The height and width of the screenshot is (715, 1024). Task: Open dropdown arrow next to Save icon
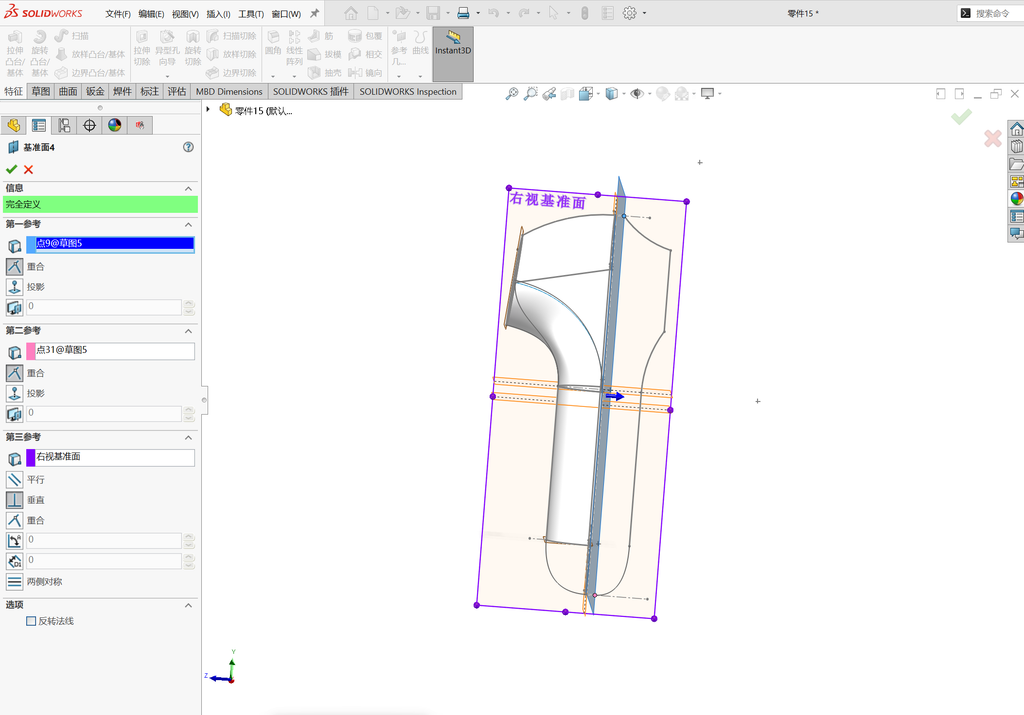point(447,13)
